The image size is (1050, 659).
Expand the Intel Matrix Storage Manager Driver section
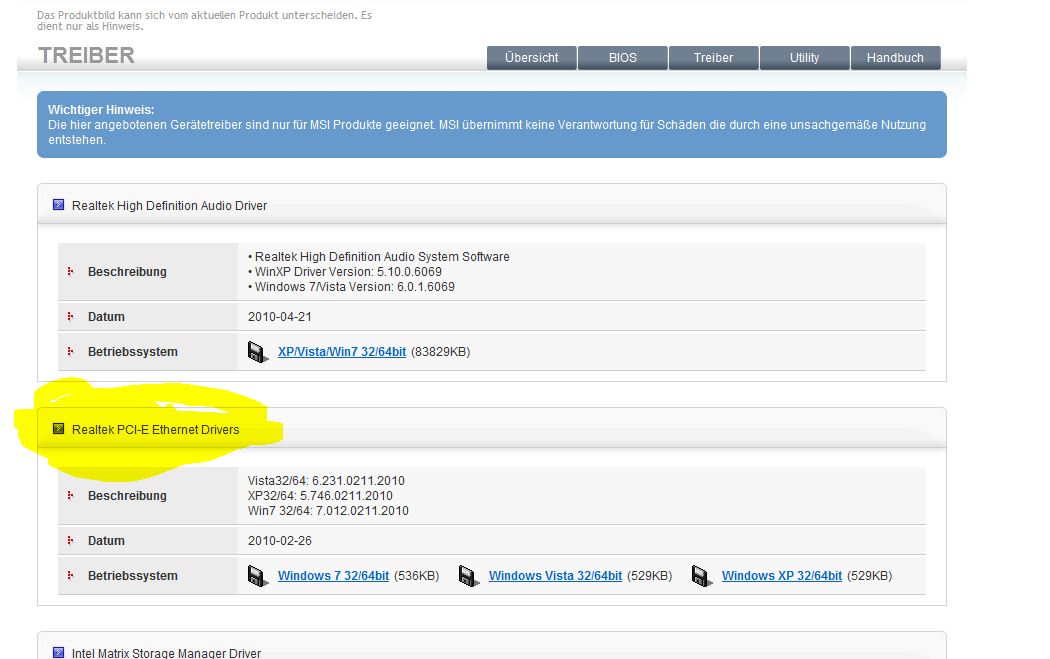click(x=58, y=652)
